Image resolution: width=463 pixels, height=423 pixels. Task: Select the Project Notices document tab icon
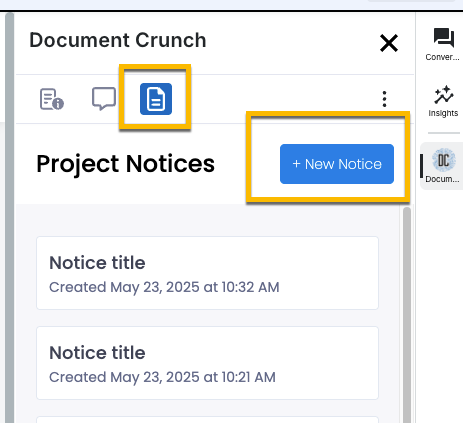[156, 99]
